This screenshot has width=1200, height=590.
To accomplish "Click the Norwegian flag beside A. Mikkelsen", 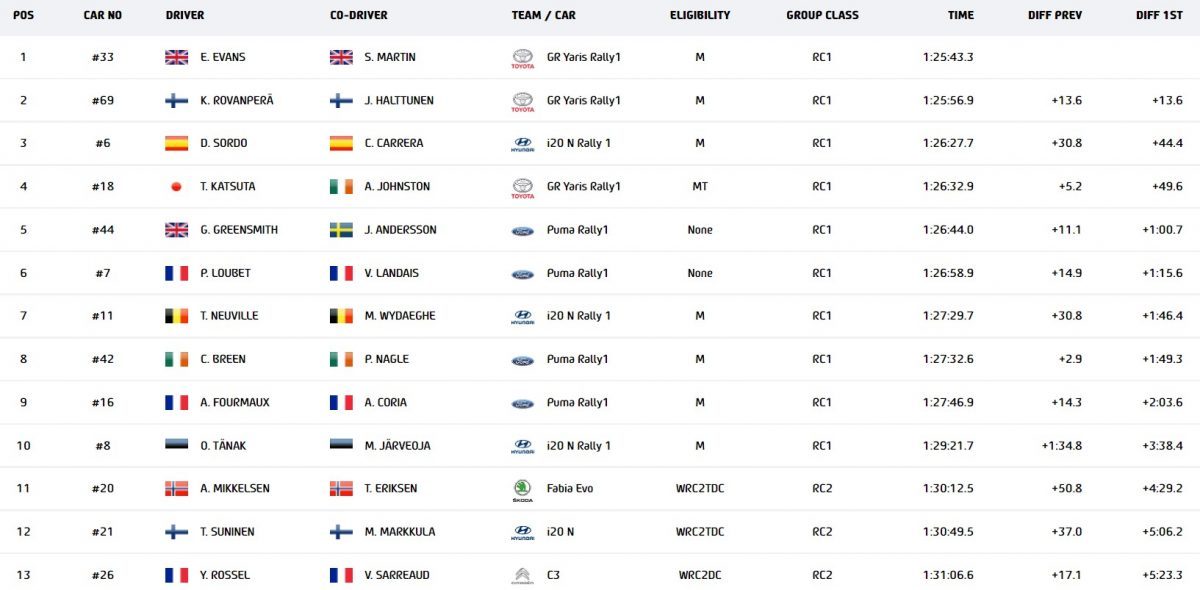I will (x=176, y=489).
